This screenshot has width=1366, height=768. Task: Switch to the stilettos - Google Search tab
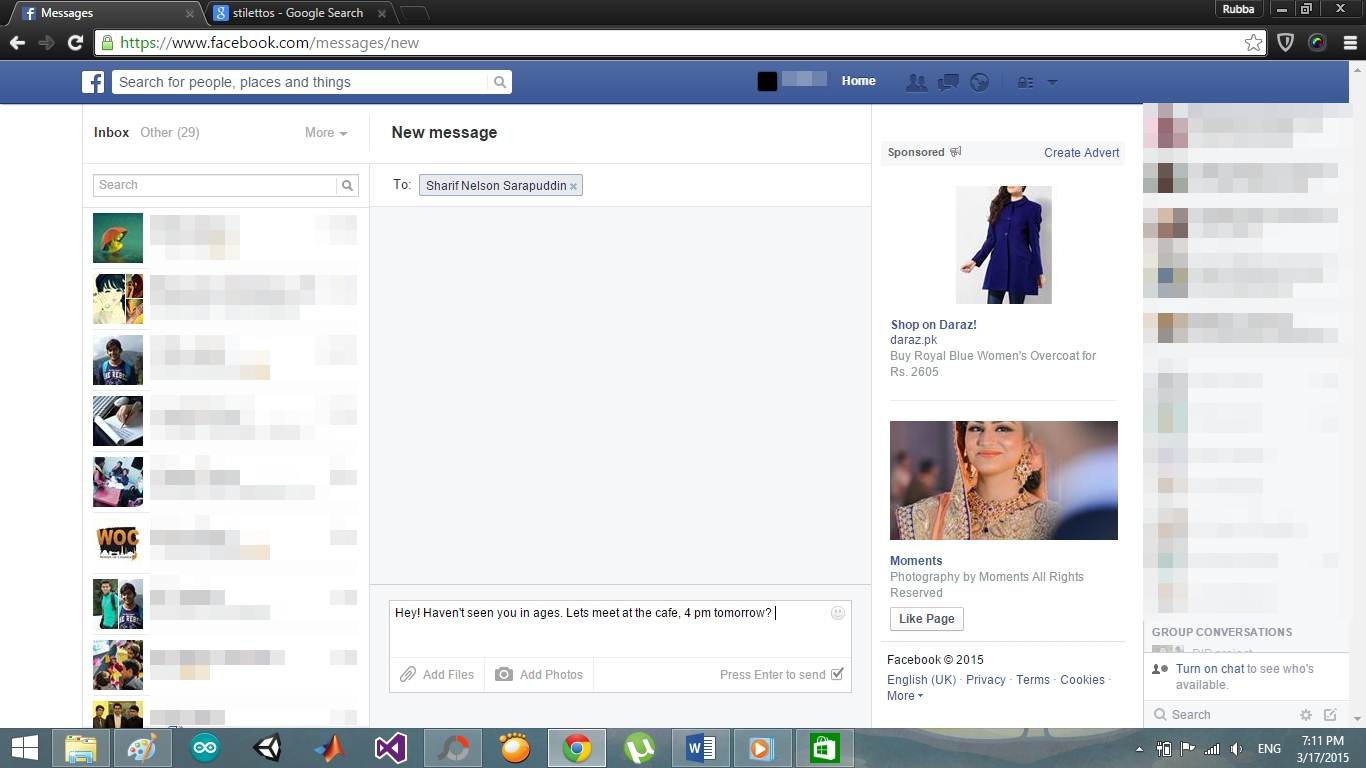(302, 13)
